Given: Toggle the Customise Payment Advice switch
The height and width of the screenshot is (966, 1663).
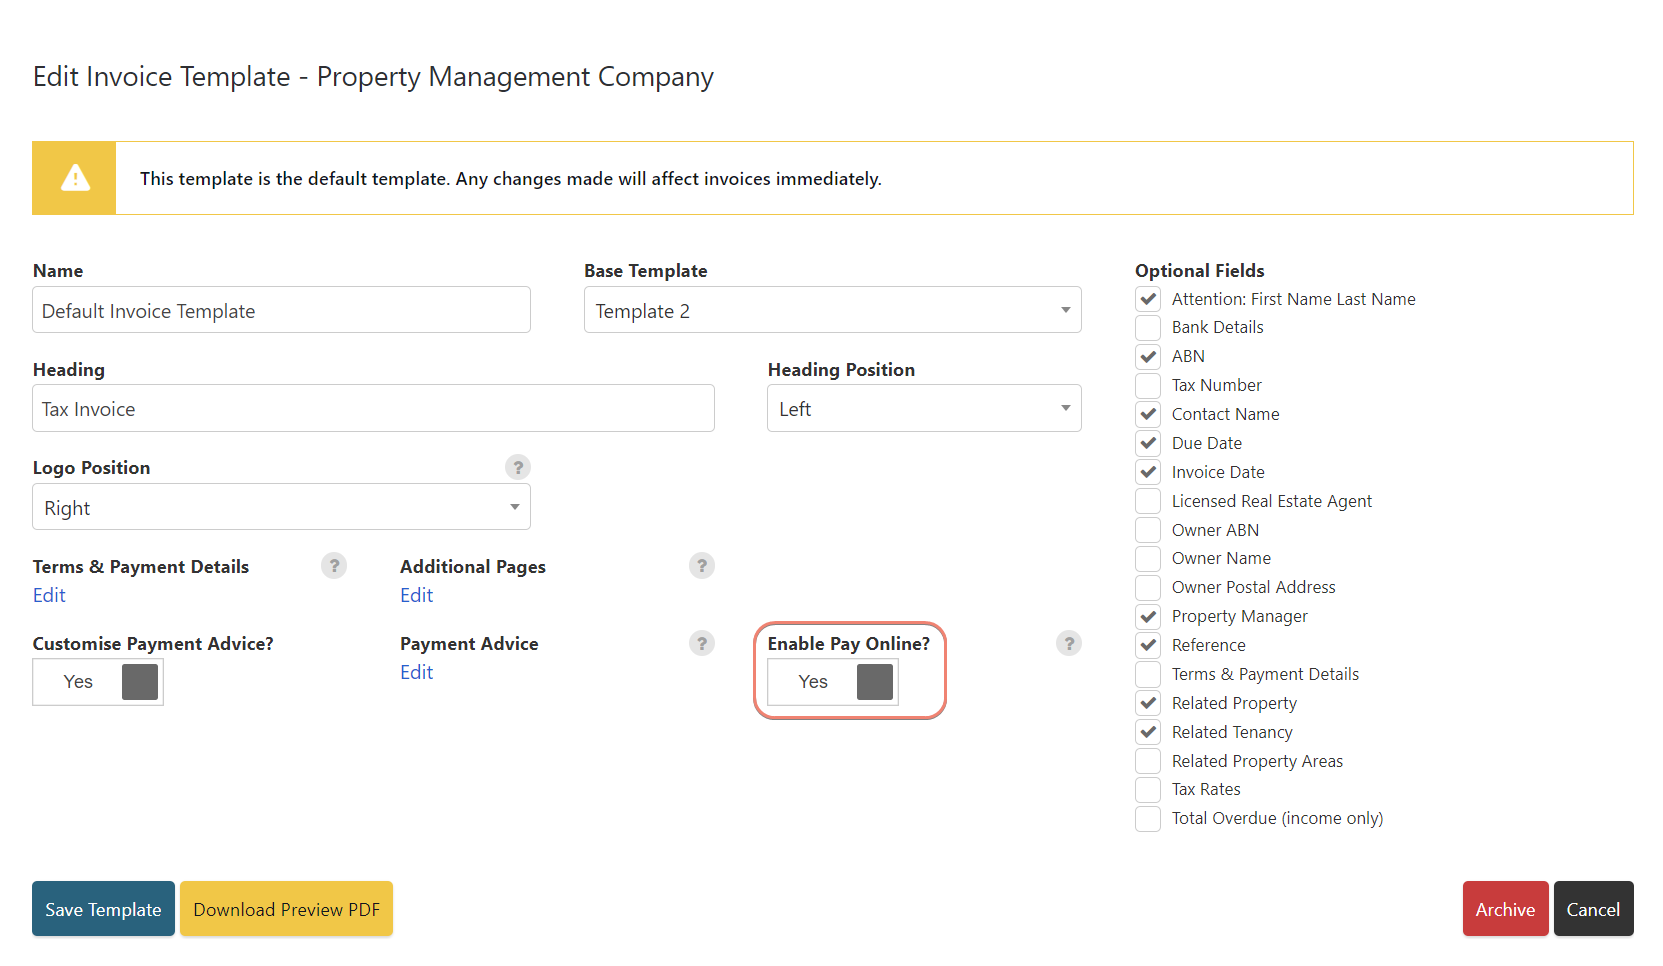Looking at the screenshot, I should coord(98,682).
